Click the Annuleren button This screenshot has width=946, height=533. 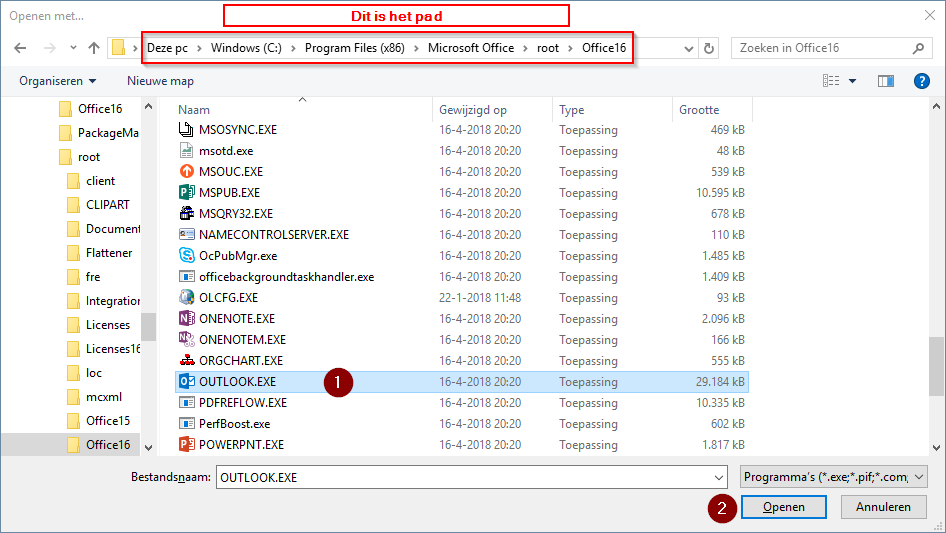pyautogui.click(x=883, y=507)
